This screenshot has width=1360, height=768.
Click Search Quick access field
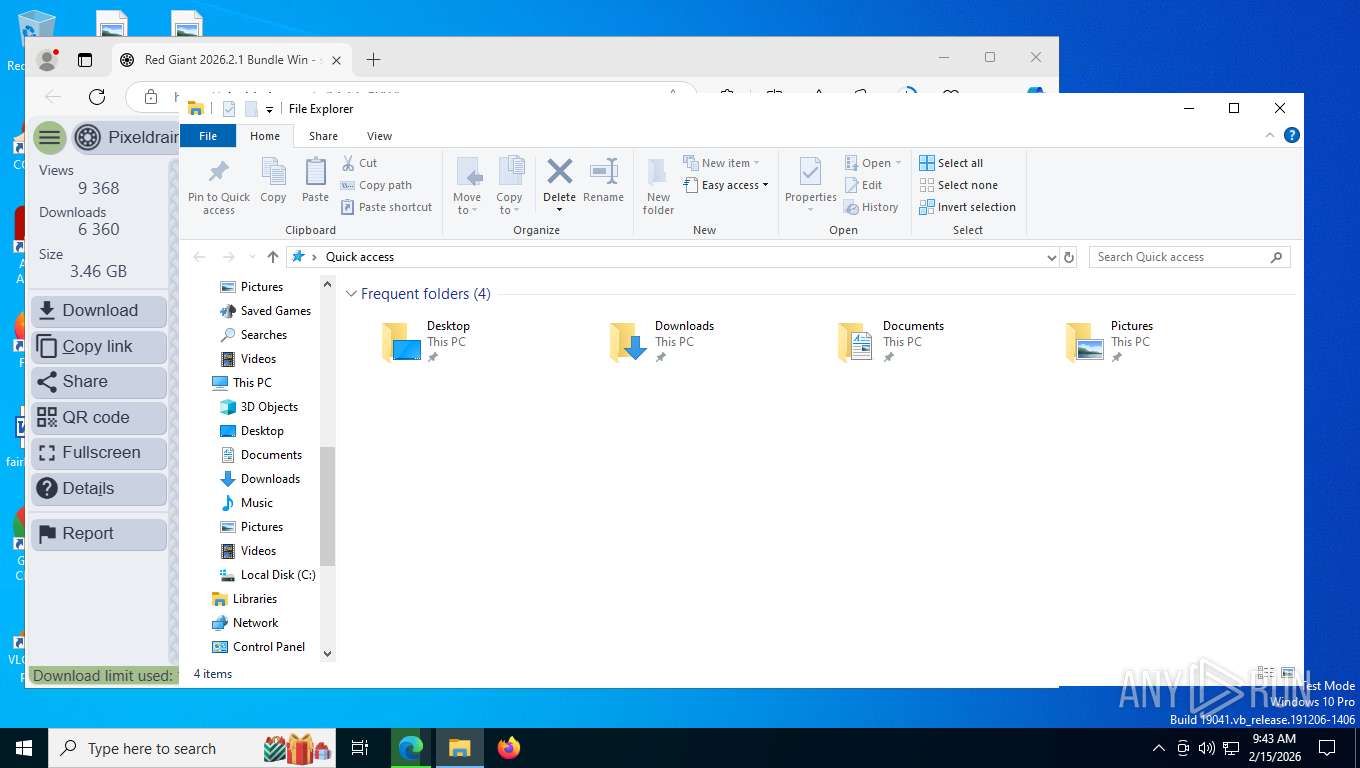pyautogui.click(x=1190, y=257)
